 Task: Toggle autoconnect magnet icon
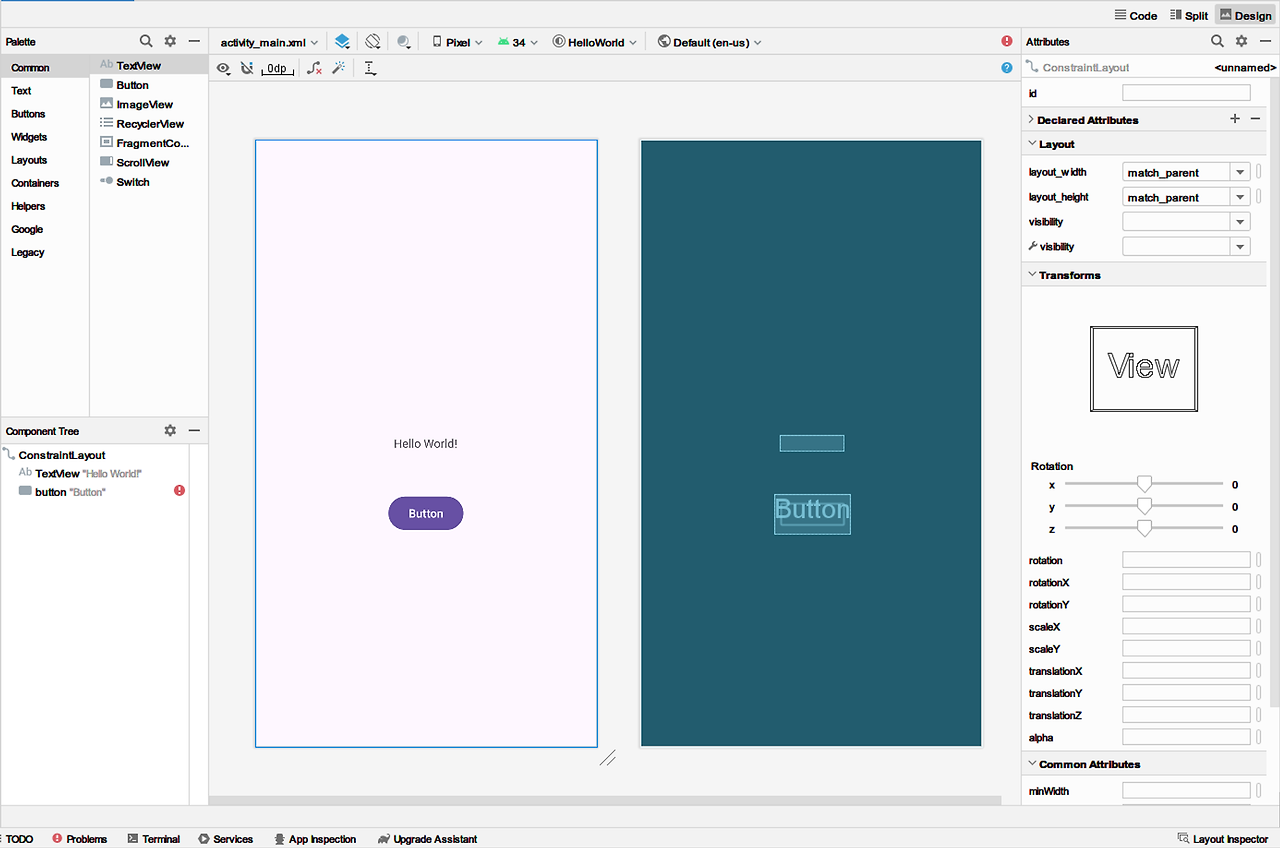(247, 68)
